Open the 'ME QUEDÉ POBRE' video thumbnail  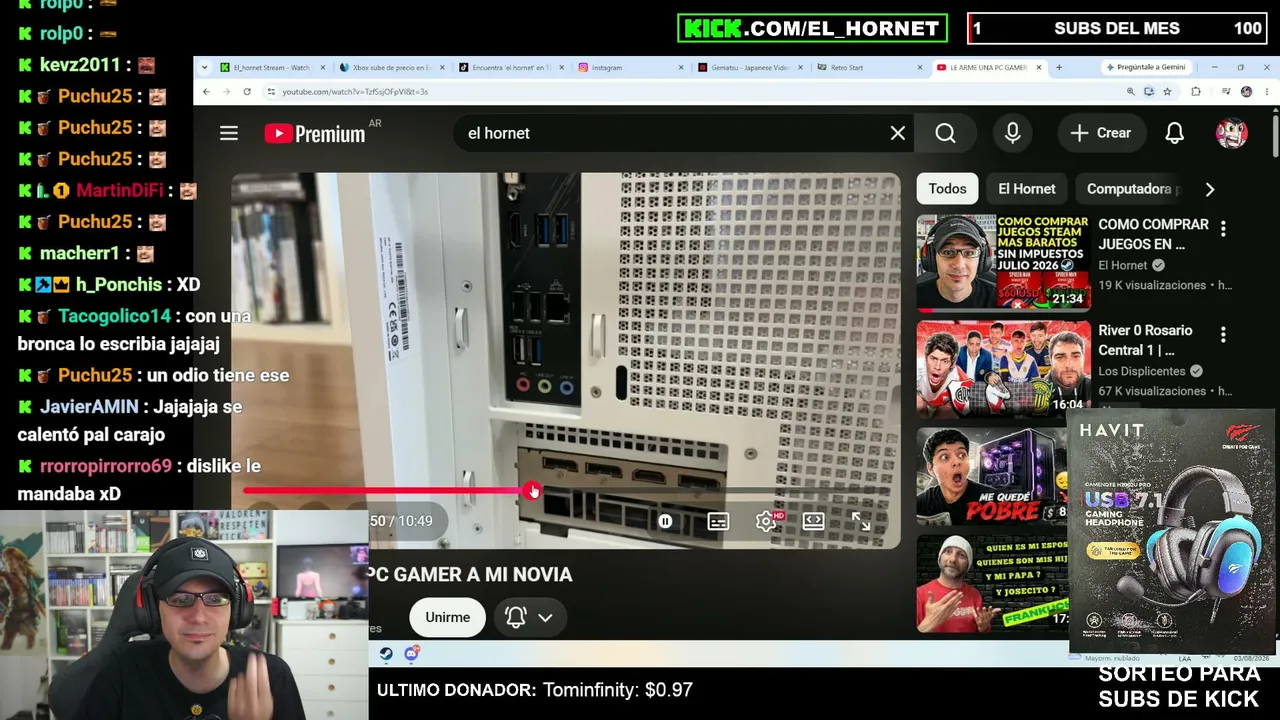tap(992, 476)
